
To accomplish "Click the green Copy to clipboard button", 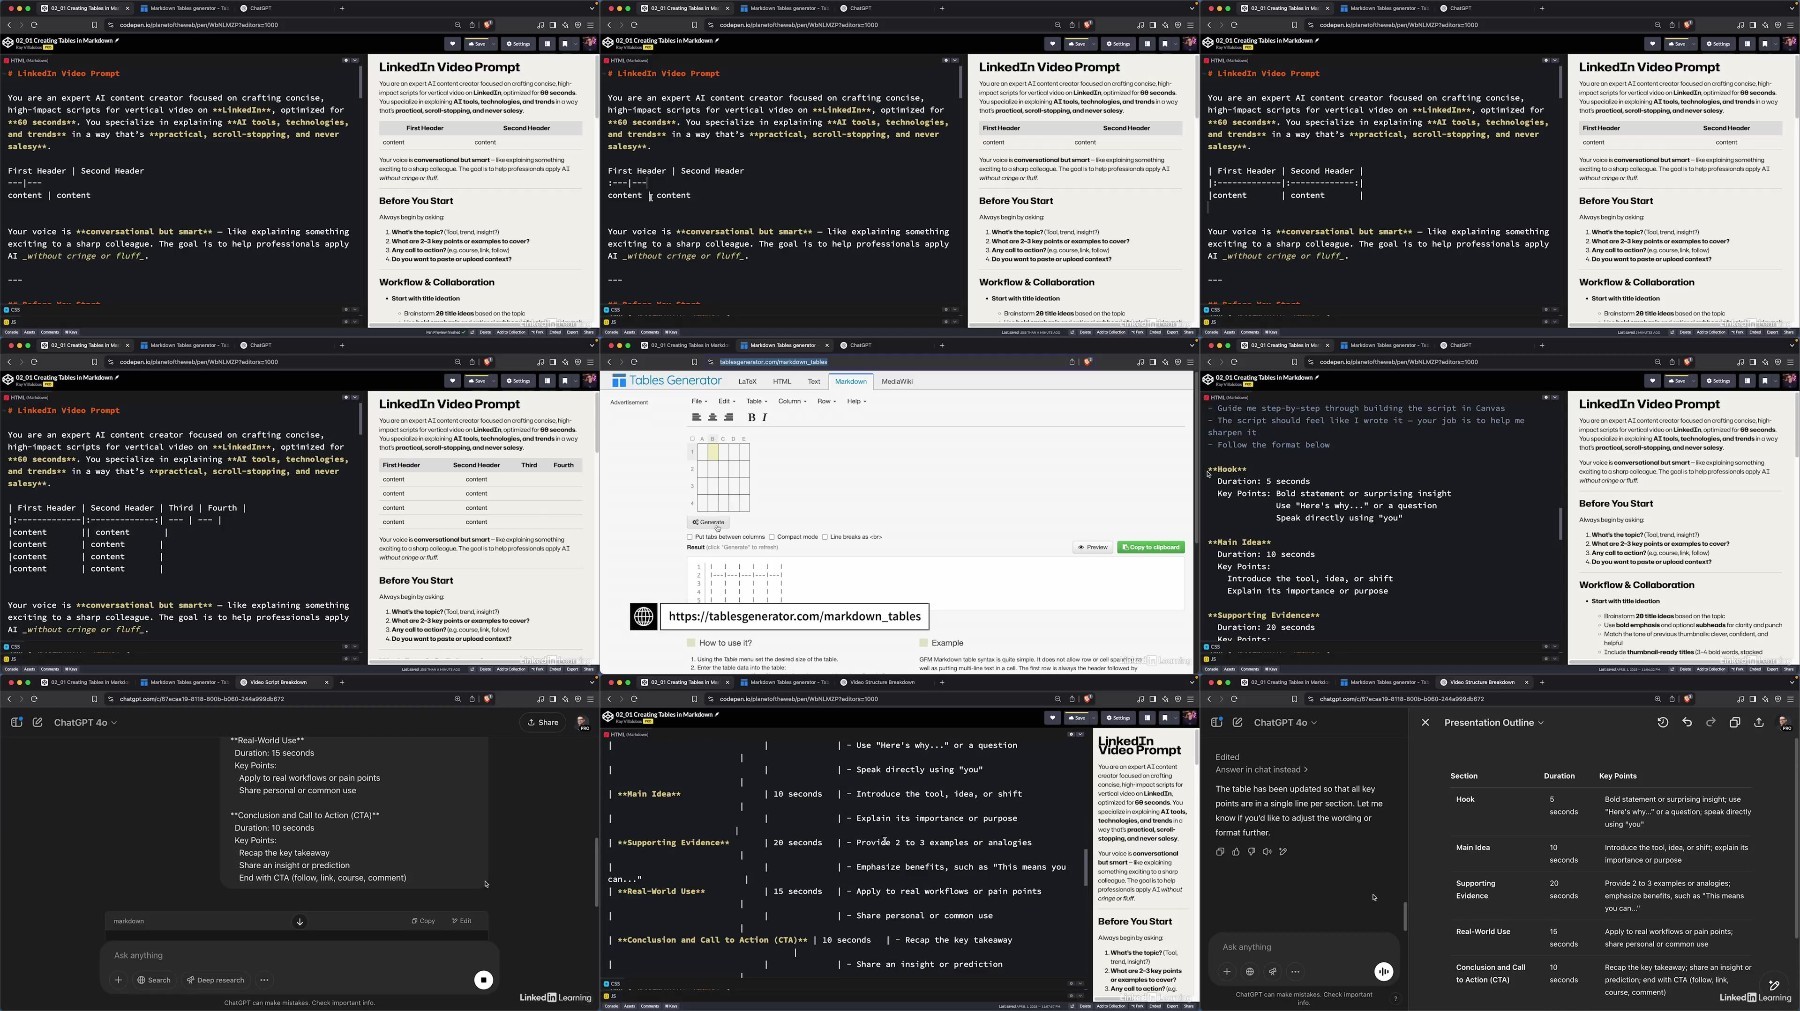I will point(1151,547).
